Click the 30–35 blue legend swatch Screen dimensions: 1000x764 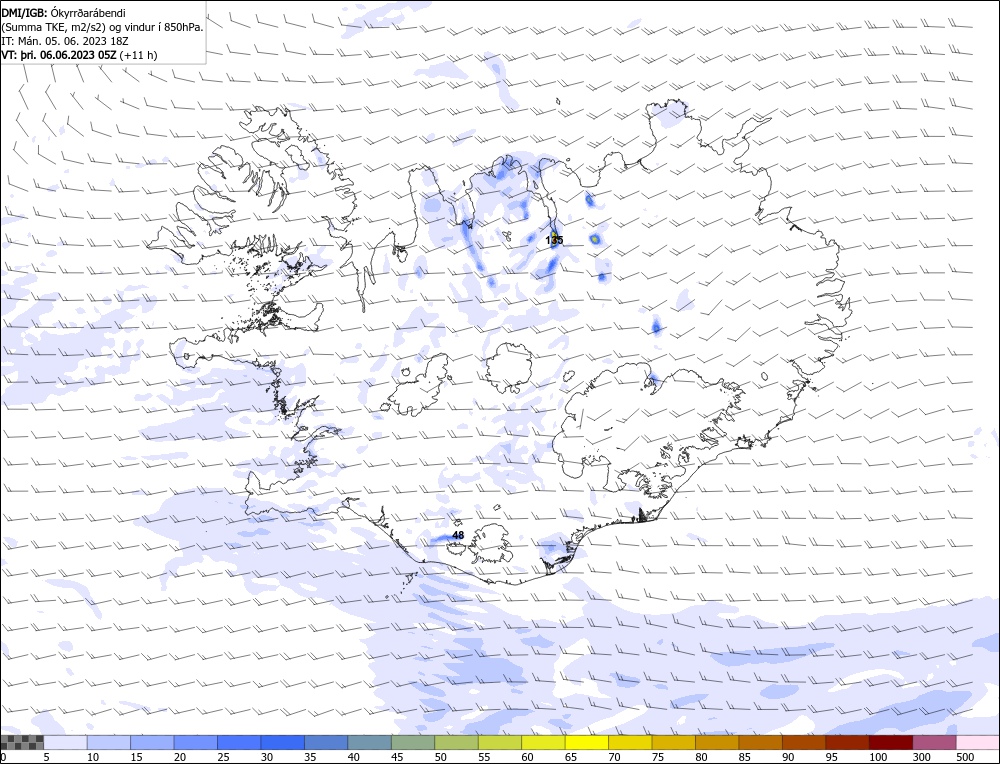pos(283,742)
